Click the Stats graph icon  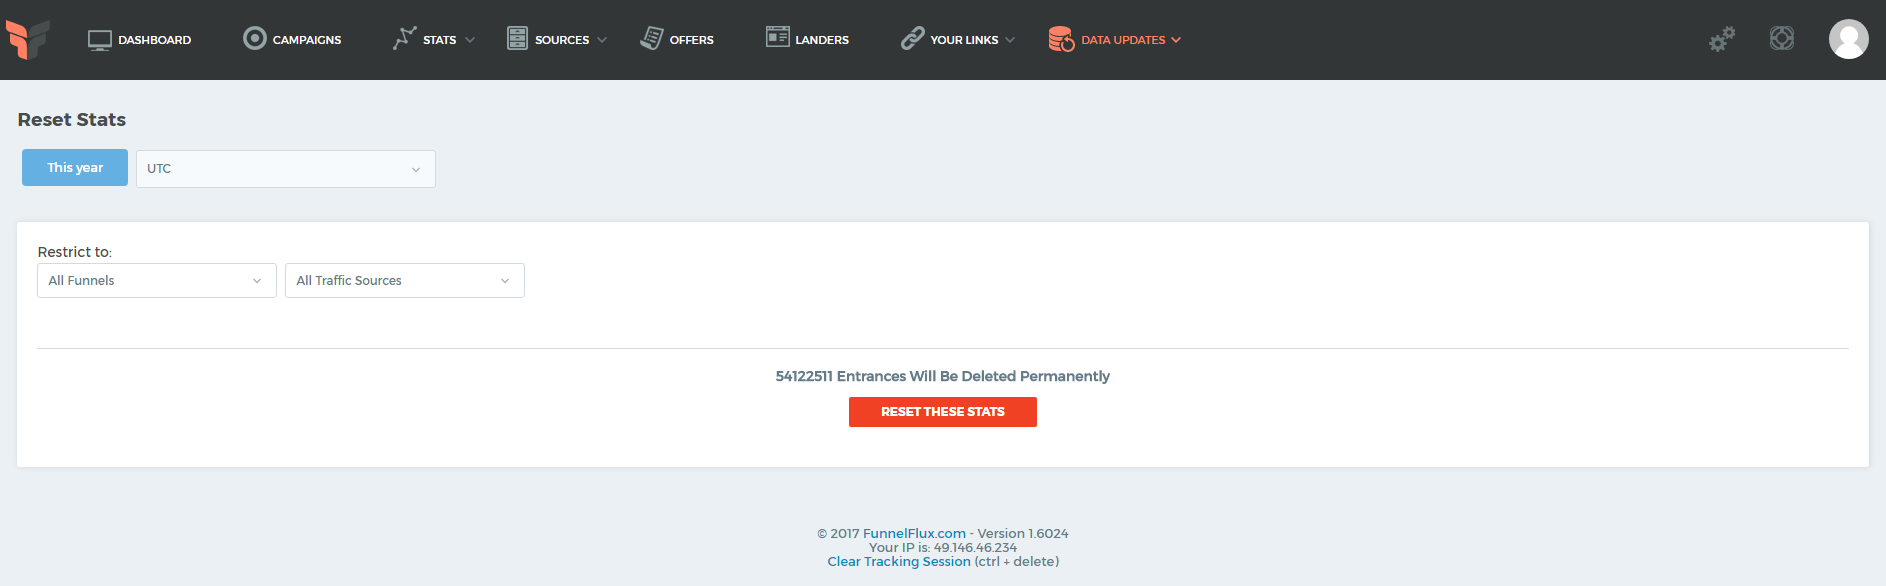pos(404,39)
